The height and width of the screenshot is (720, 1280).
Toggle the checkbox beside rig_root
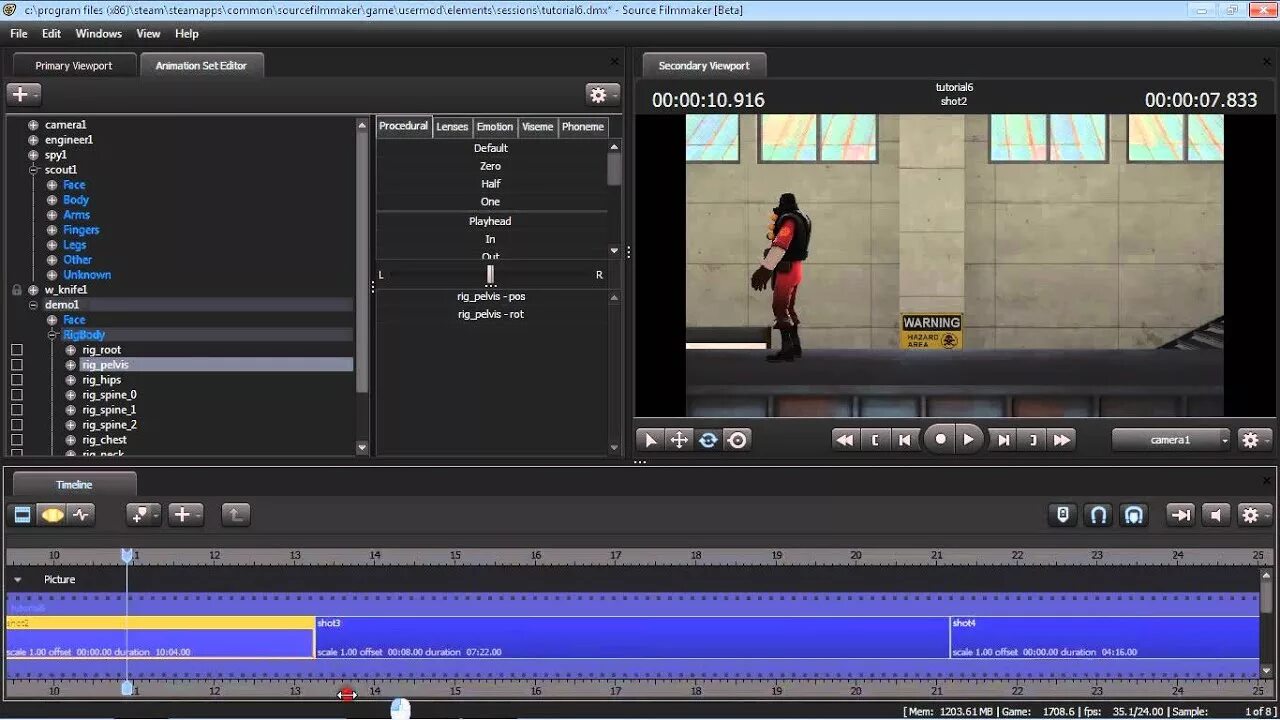coord(16,350)
